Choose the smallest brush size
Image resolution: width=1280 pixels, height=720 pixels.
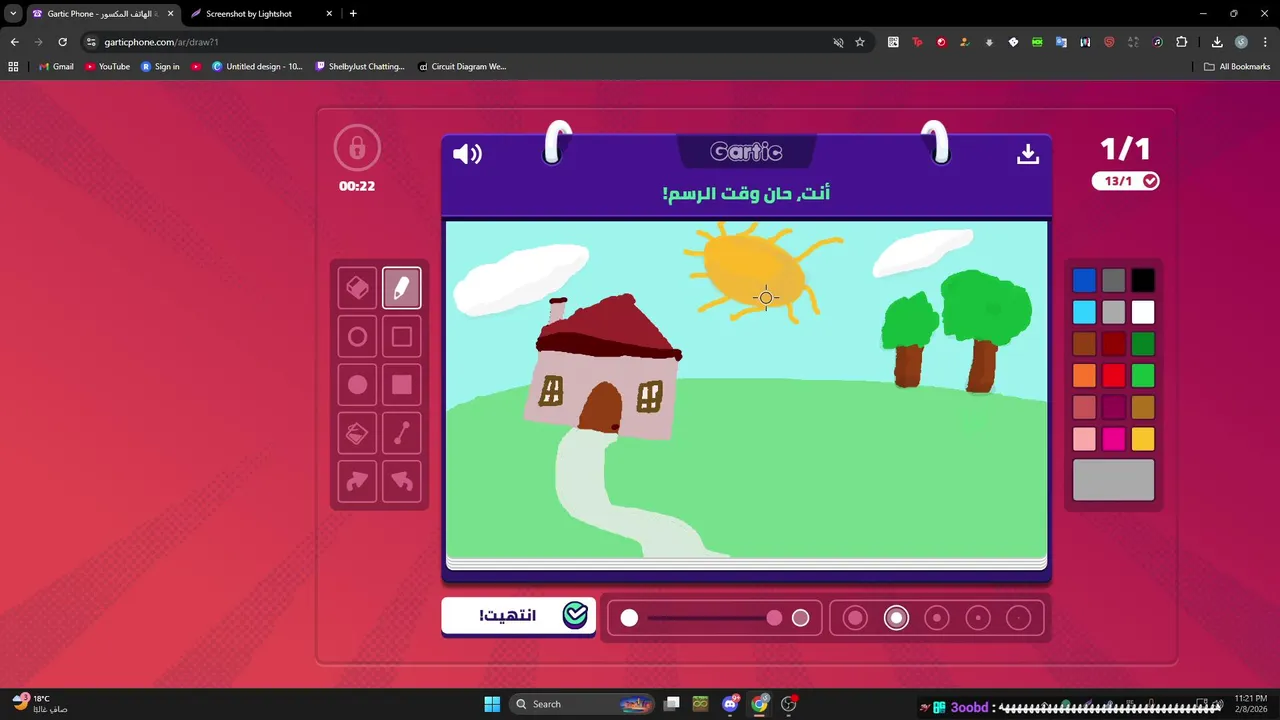[1018, 618]
